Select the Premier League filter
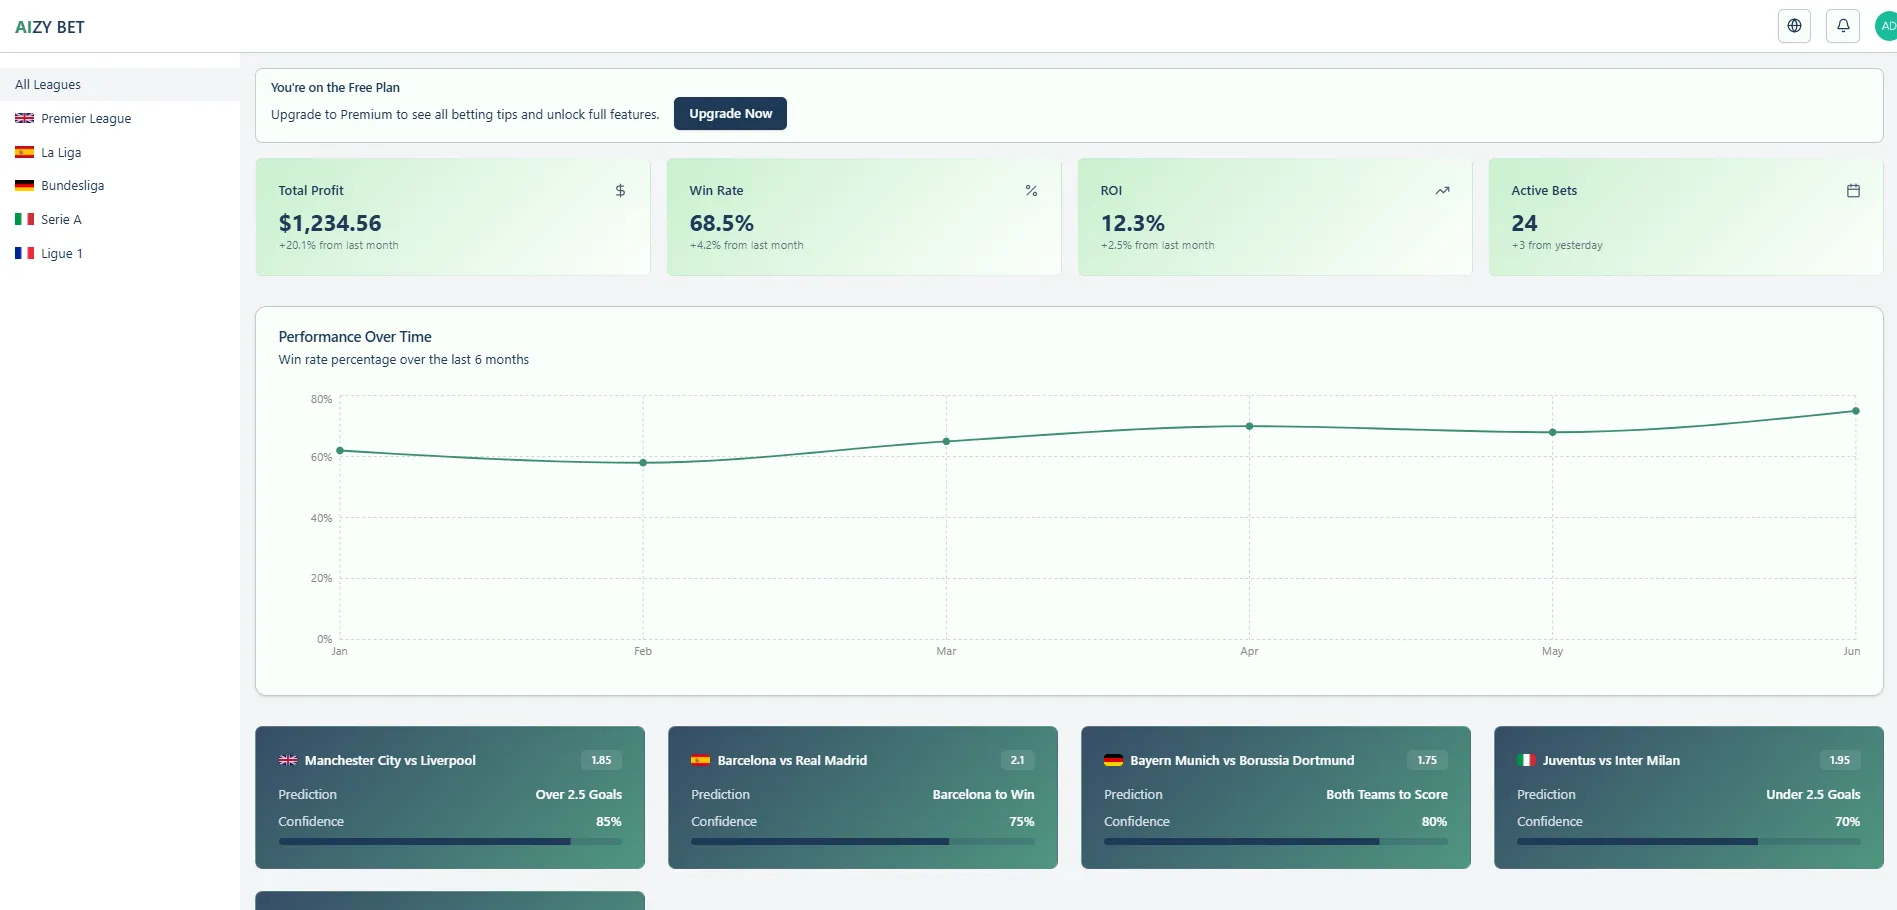This screenshot has width=1897, height=910. pyautogui.click(x=85, y=118)
